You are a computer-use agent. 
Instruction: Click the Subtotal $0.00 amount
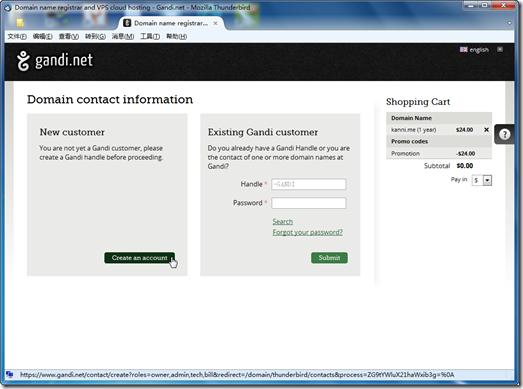click(465, 166)
